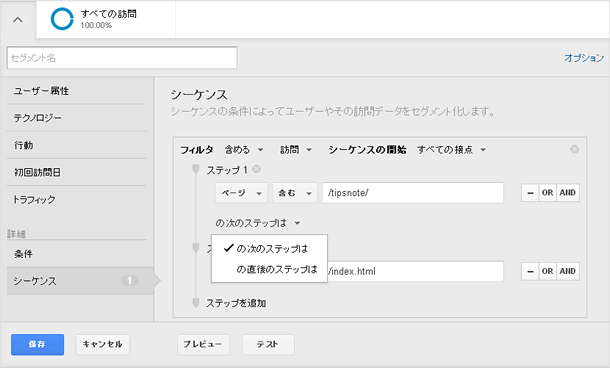The image size is (610, 368).
Task: Click the step marker icon beside ステップ 1
Action: click(196, 169)
